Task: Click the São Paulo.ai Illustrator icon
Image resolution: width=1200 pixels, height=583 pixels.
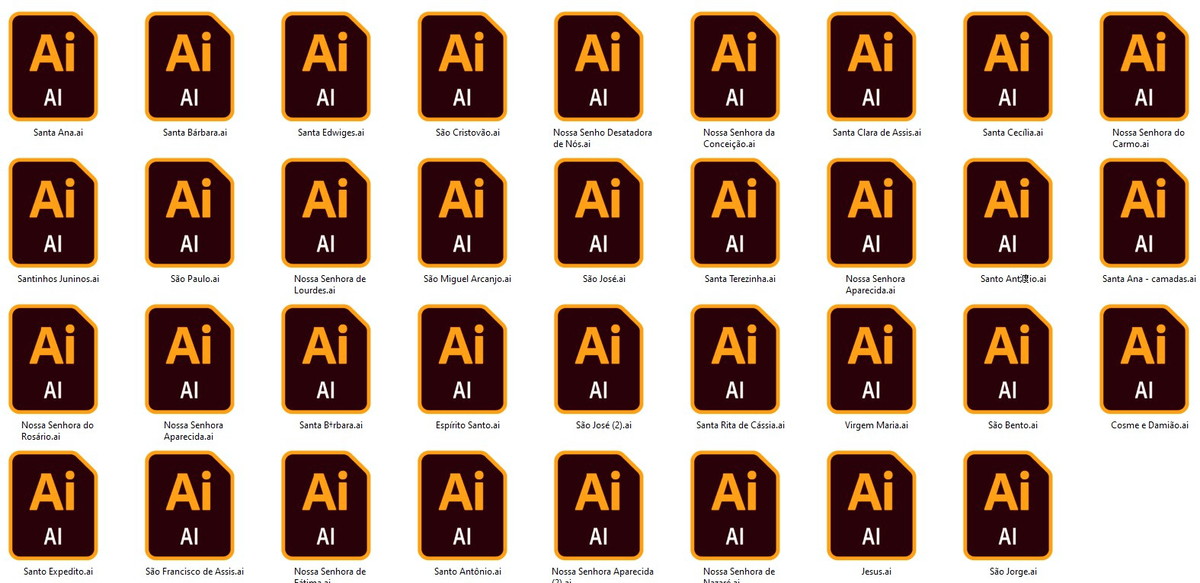Action: coord(190,213)
